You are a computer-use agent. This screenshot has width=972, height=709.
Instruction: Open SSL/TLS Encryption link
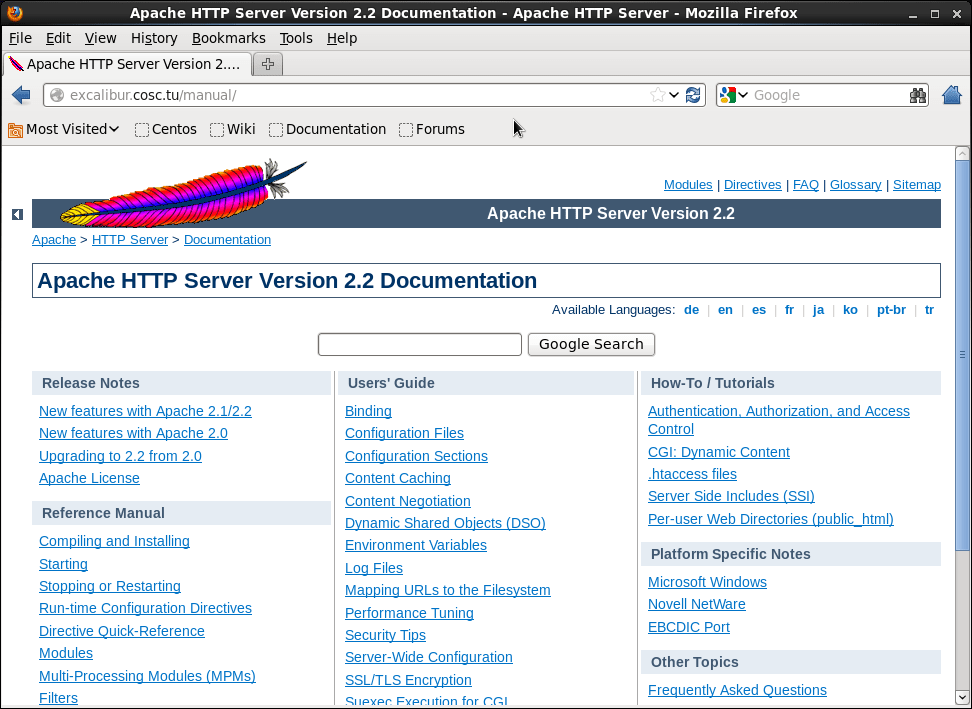coord(409,680)
